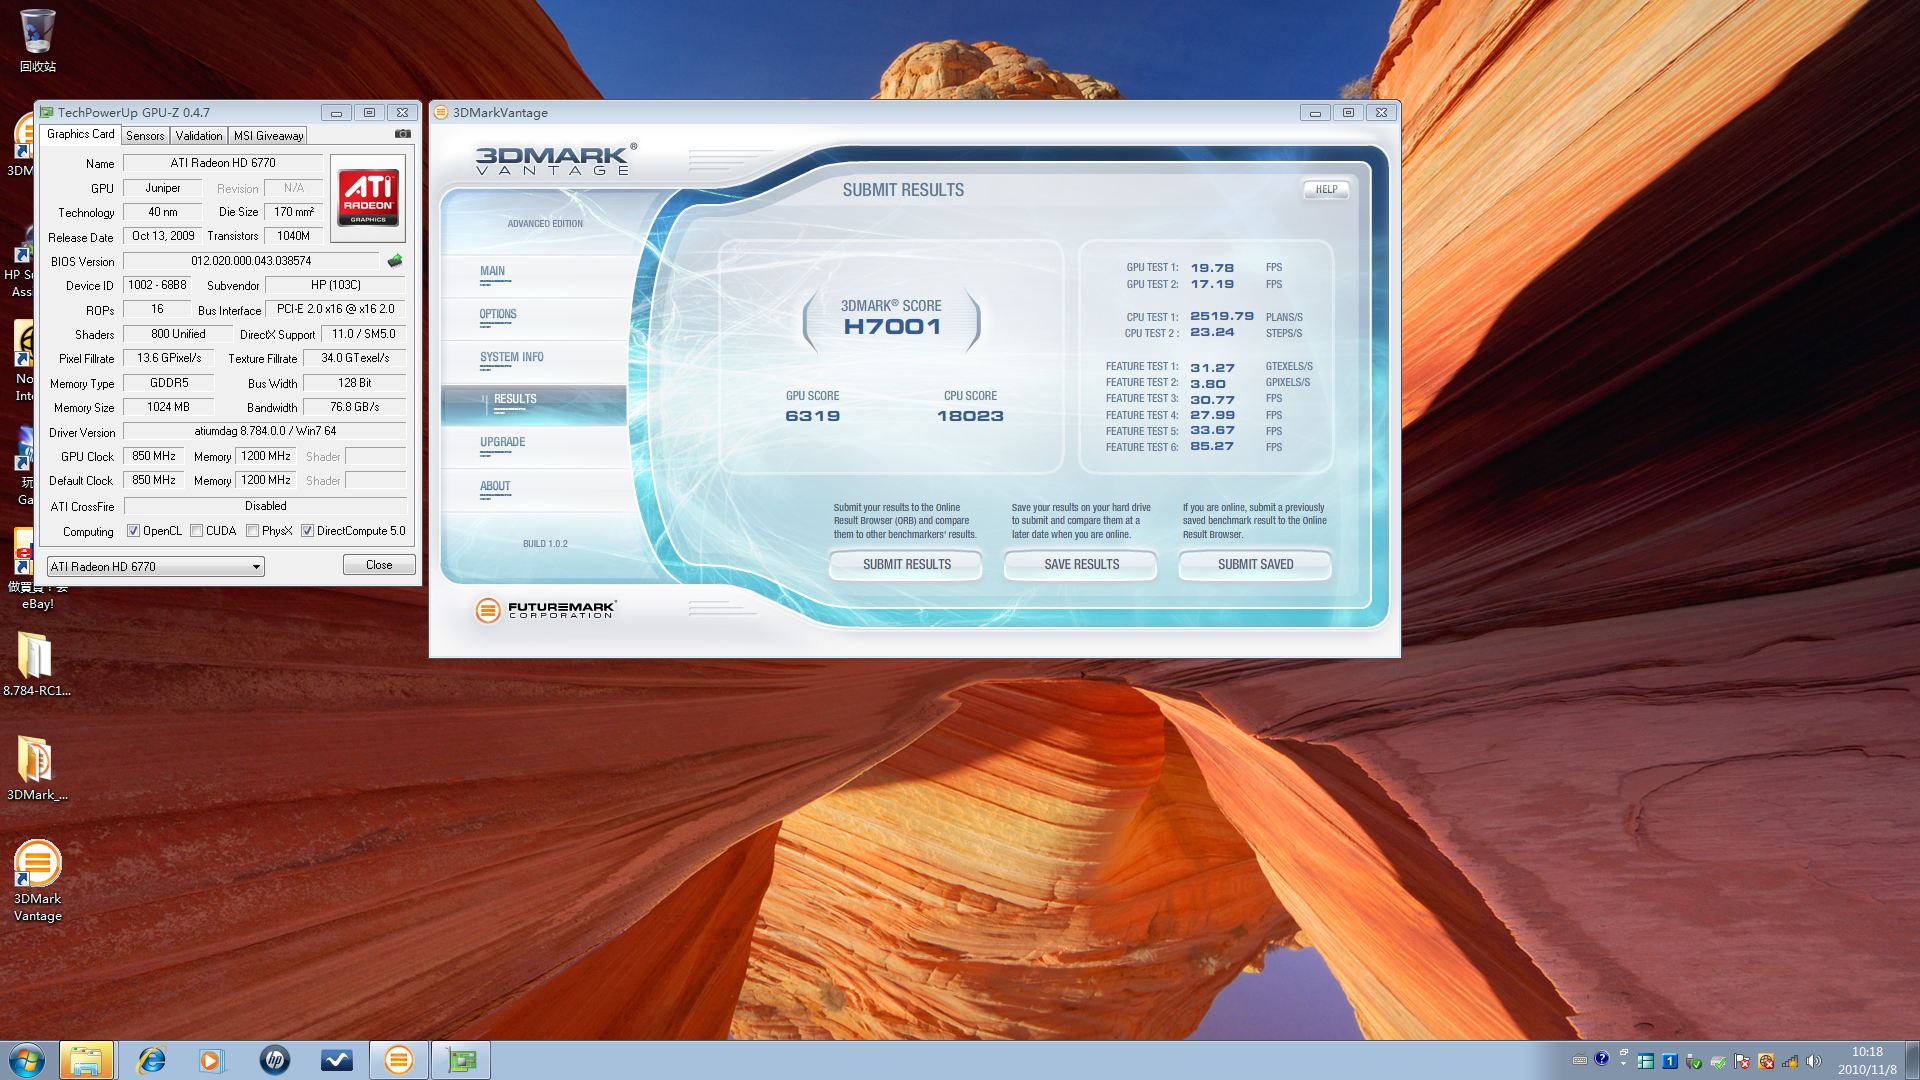Click the safely remove hardware tray icon
This screenshot has width=1920, height=1080.
(x=1694, y=1062)
